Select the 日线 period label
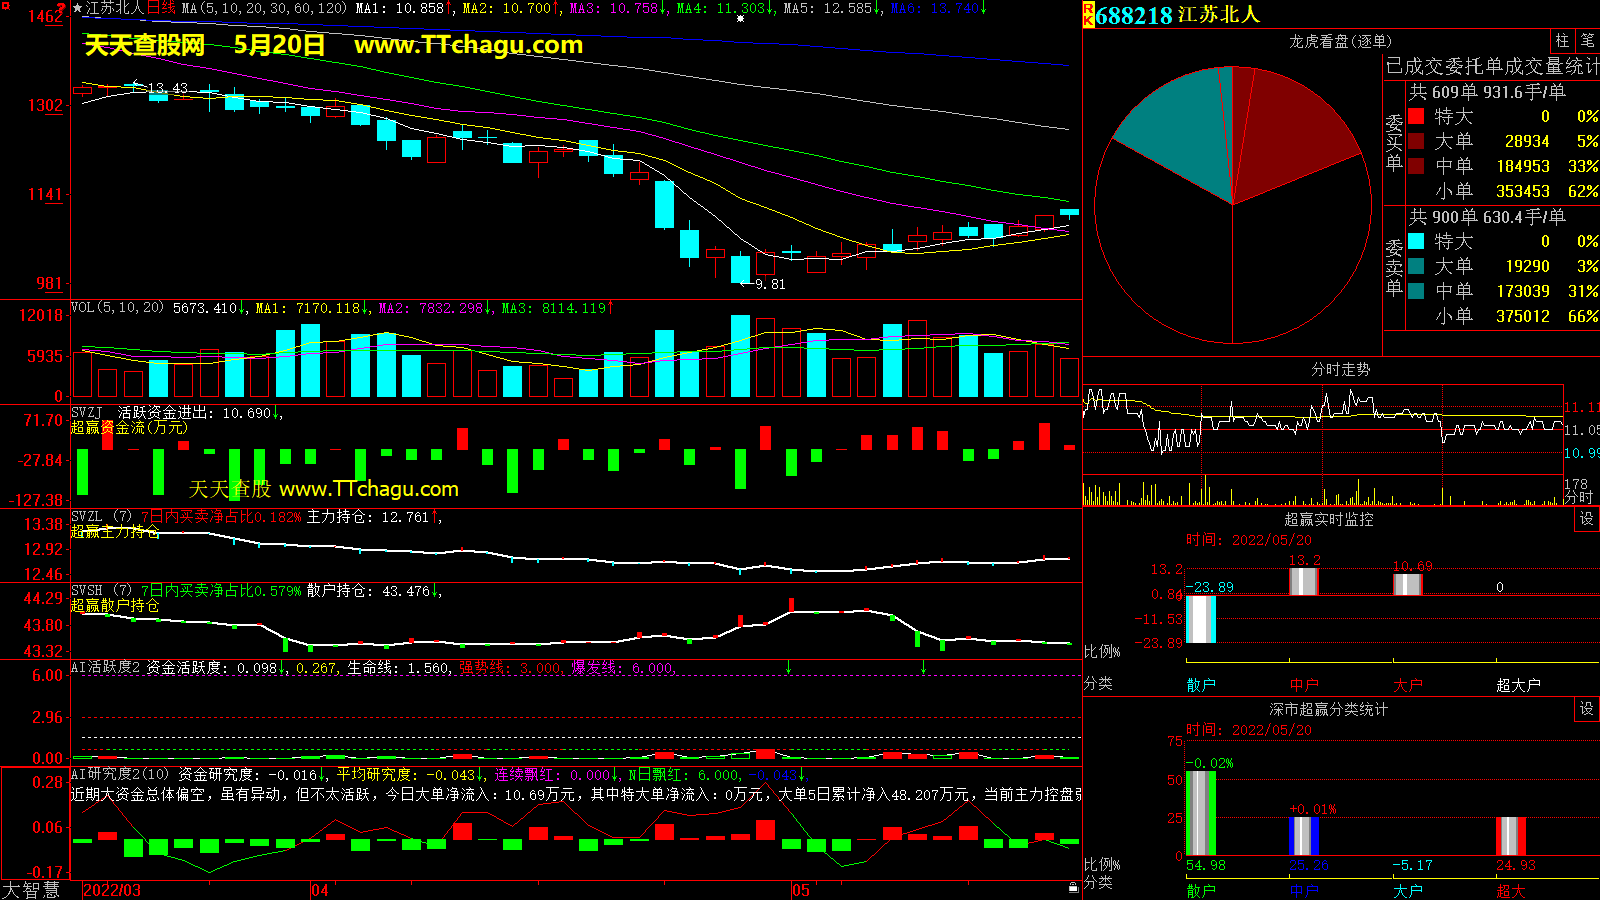The image size is (1600, 900). (161, 8)
